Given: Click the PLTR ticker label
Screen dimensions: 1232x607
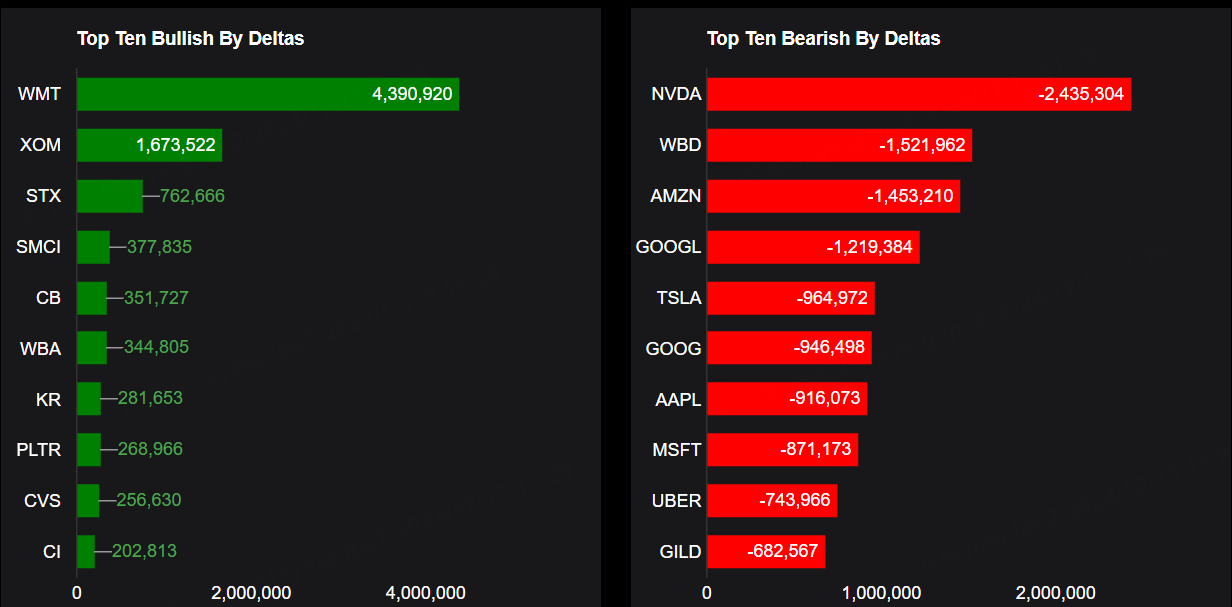Looking at the screenshot, I should 39,450.
